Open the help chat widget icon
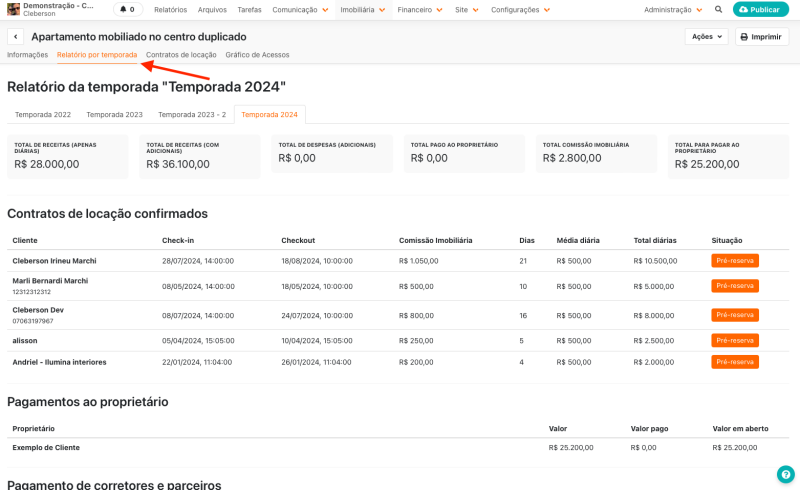This screenshot has width=800, height=490. click(x=785, y=475)
